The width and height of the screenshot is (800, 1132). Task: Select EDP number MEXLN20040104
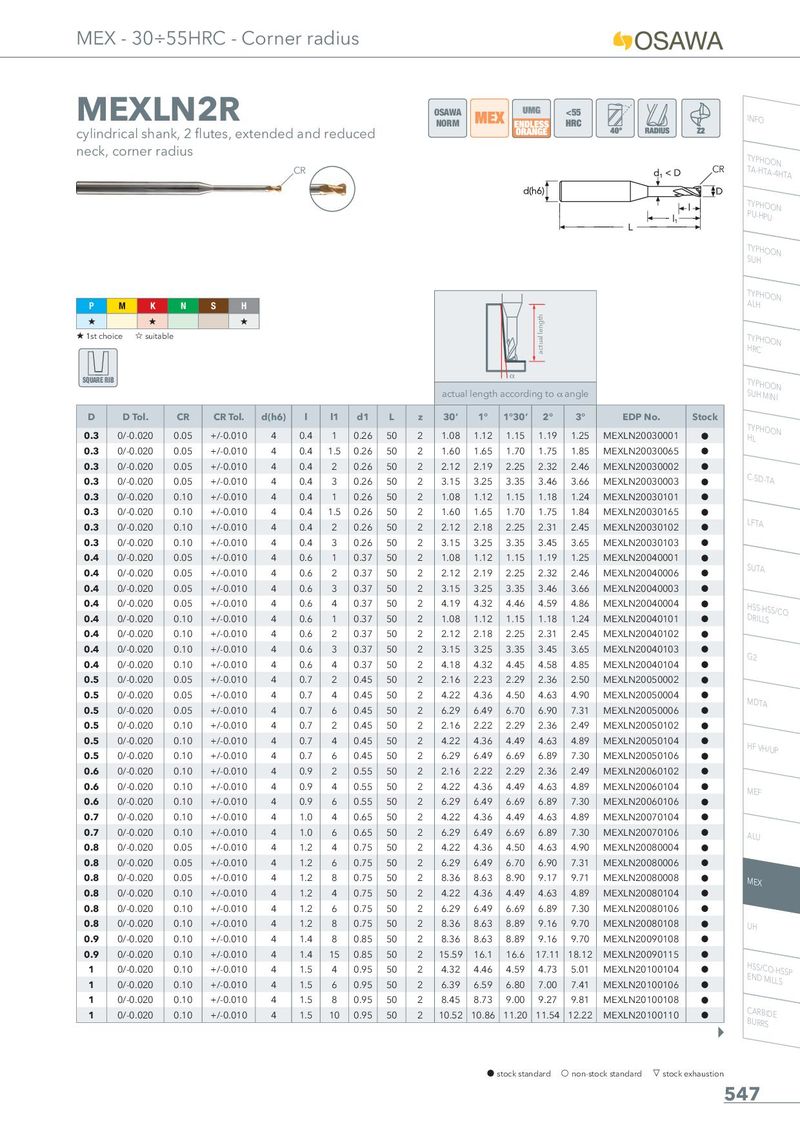tap(641, 665)
